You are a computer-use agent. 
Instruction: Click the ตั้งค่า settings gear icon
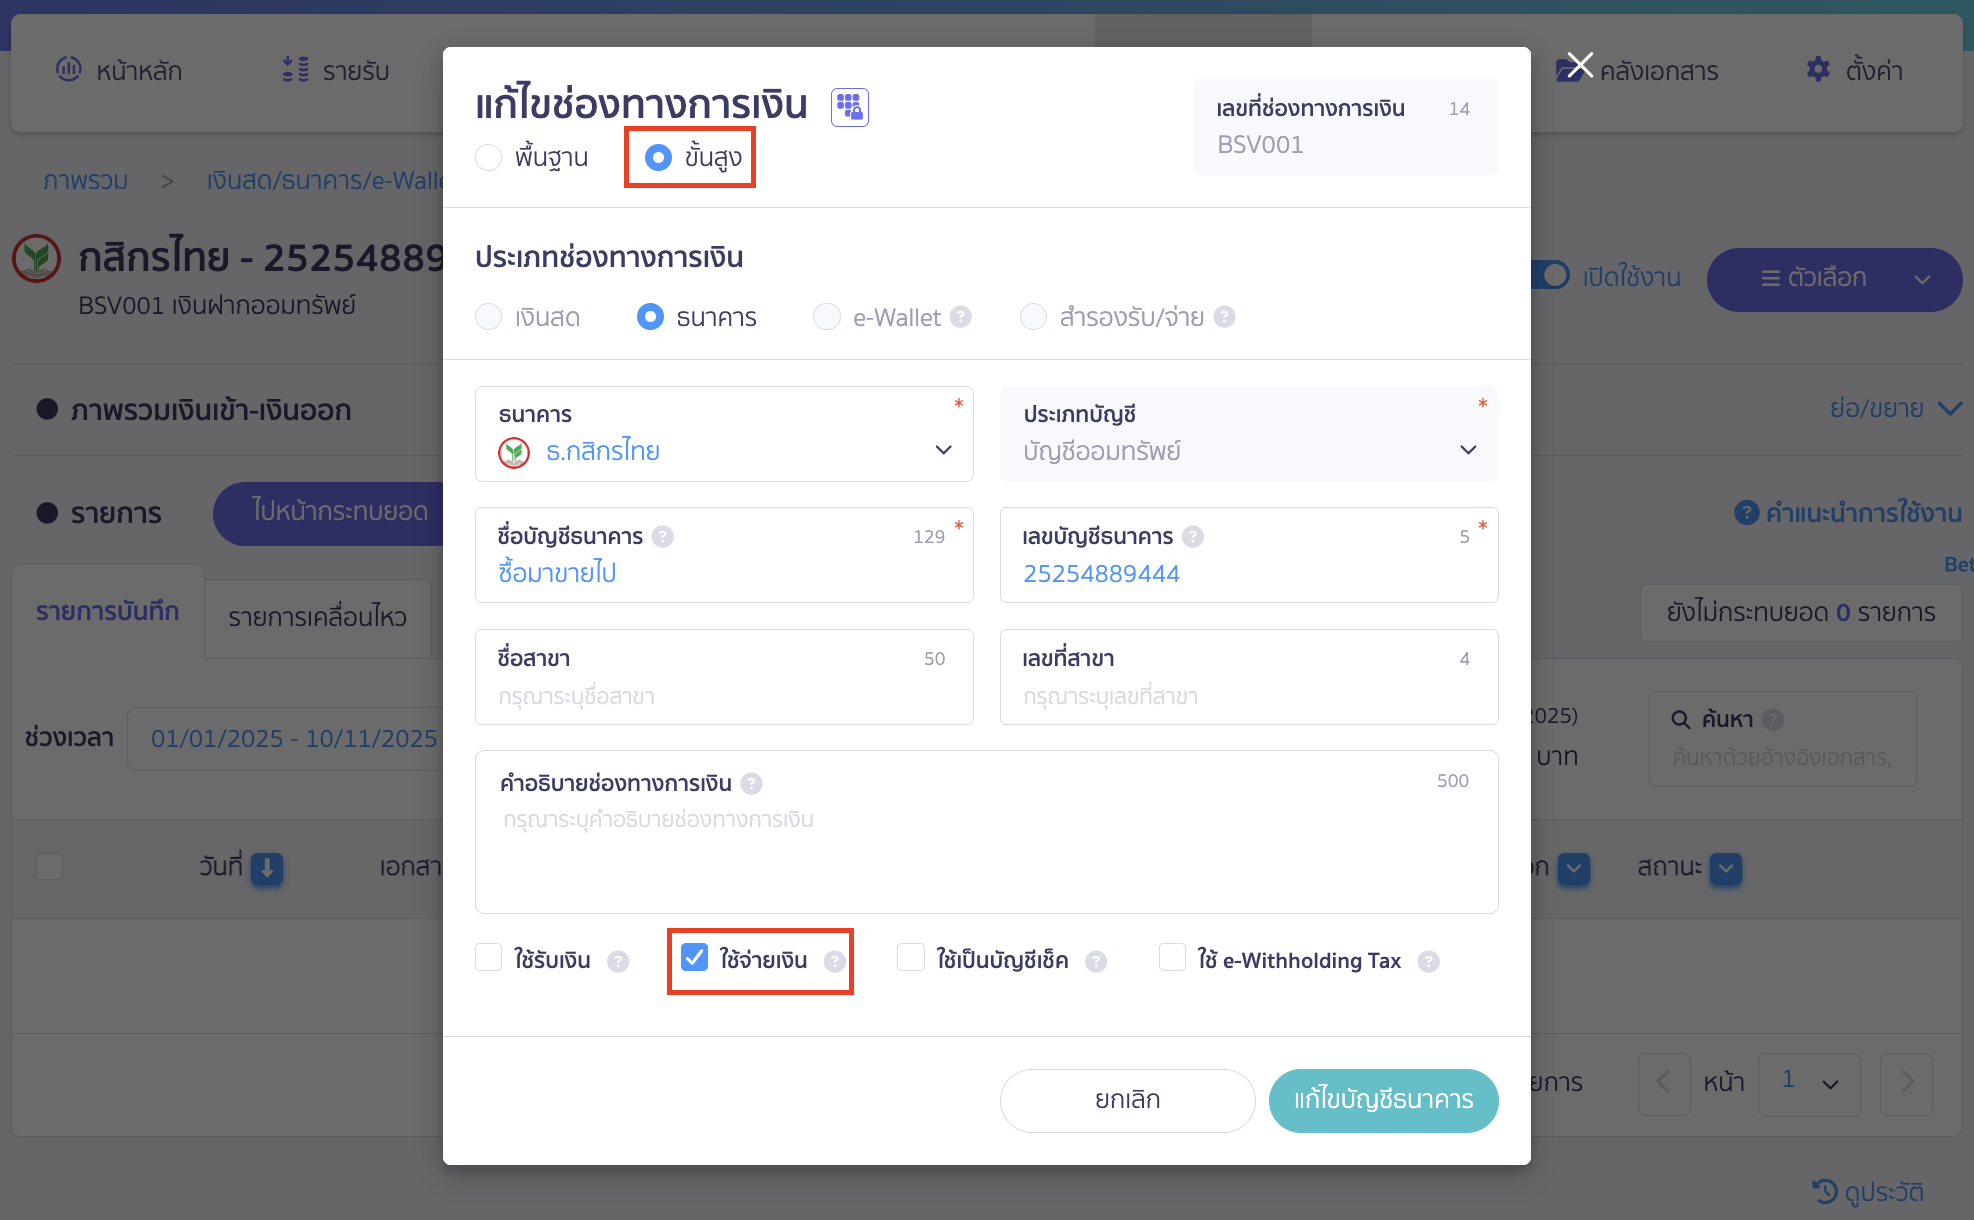pyautogui.click(x=1819, y=70)
